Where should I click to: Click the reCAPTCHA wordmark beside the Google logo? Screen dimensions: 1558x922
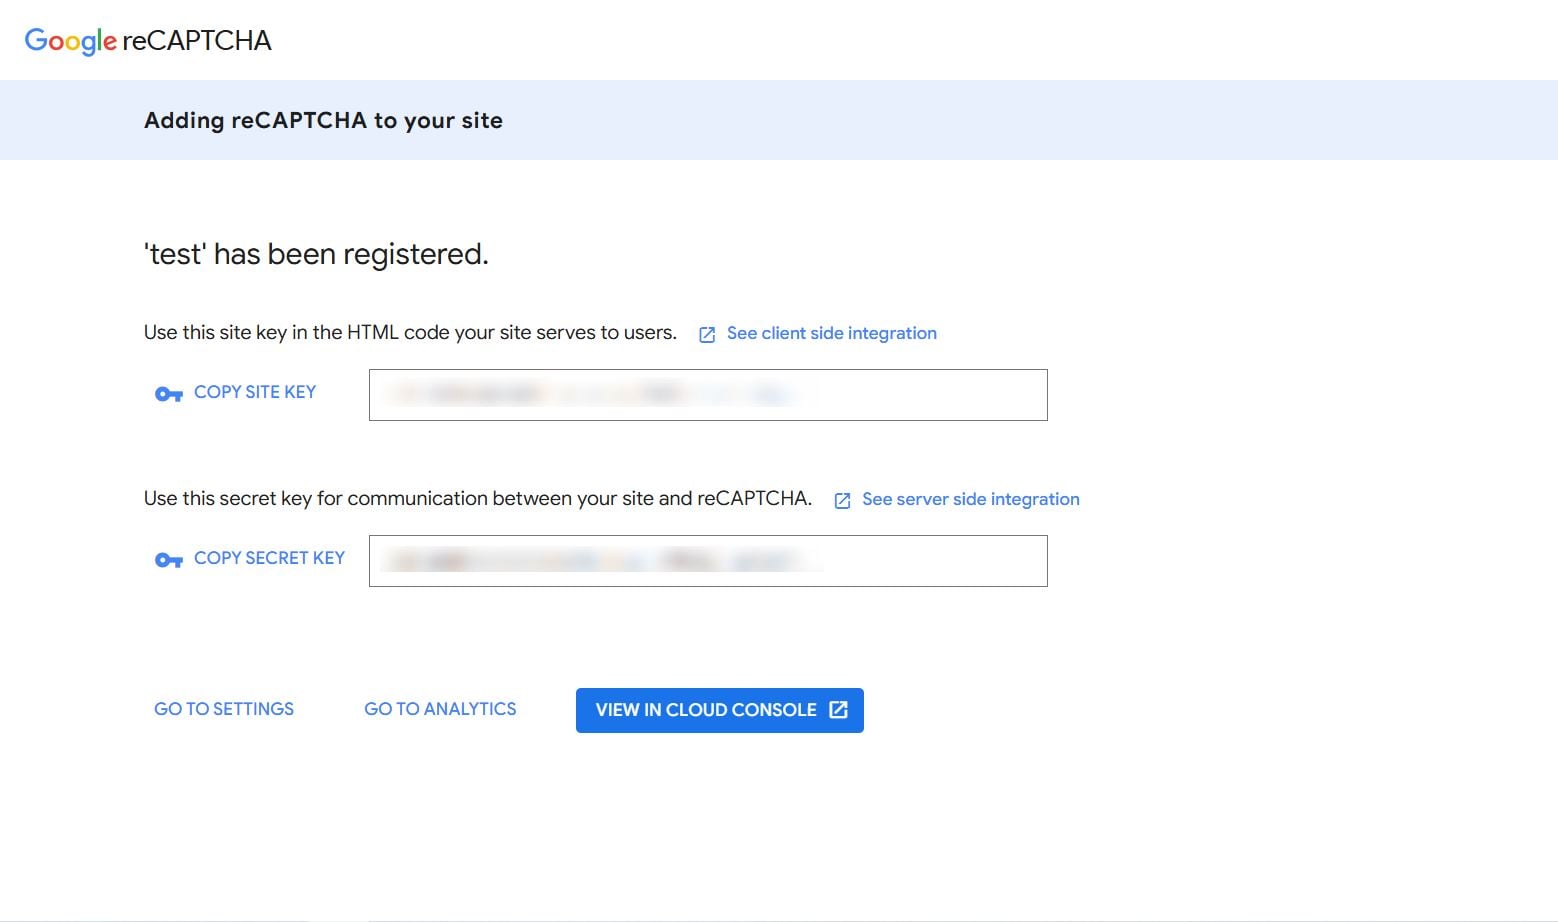tap(197, 41)
